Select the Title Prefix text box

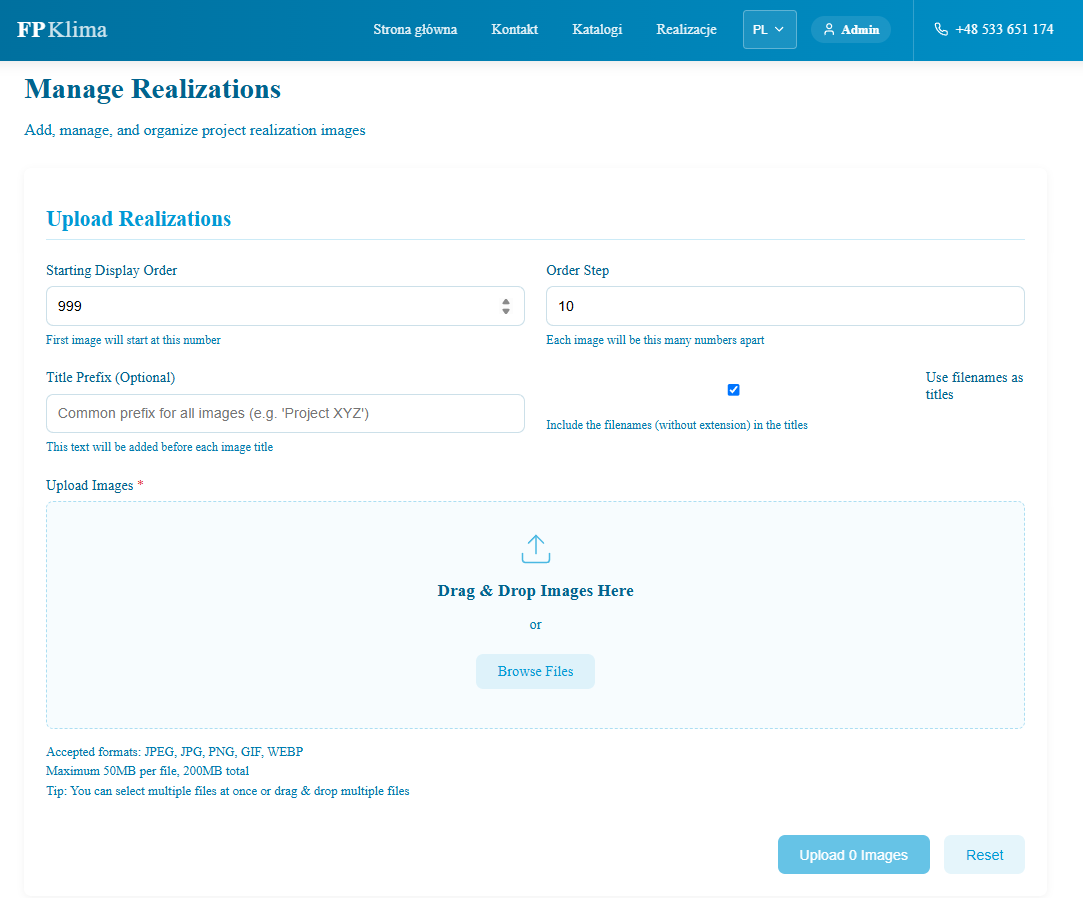(285, 413)
